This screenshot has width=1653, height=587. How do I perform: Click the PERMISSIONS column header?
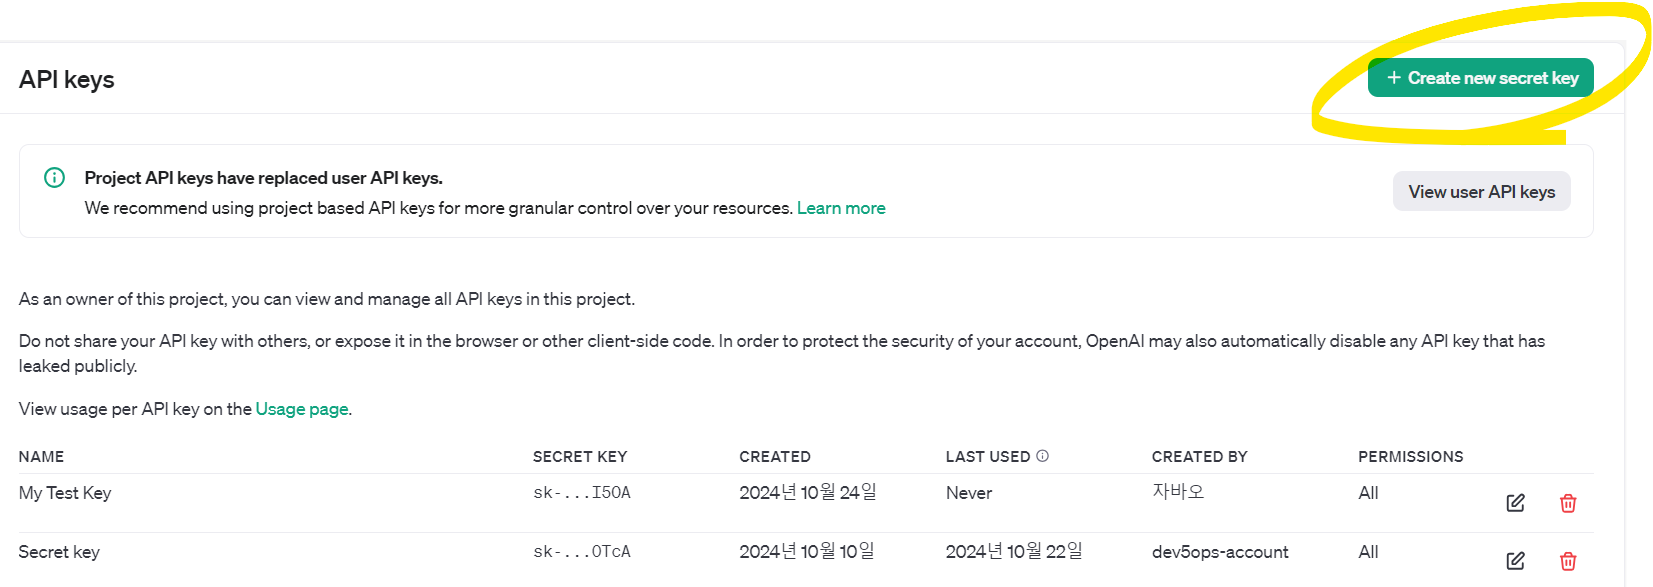[1410, 457]
